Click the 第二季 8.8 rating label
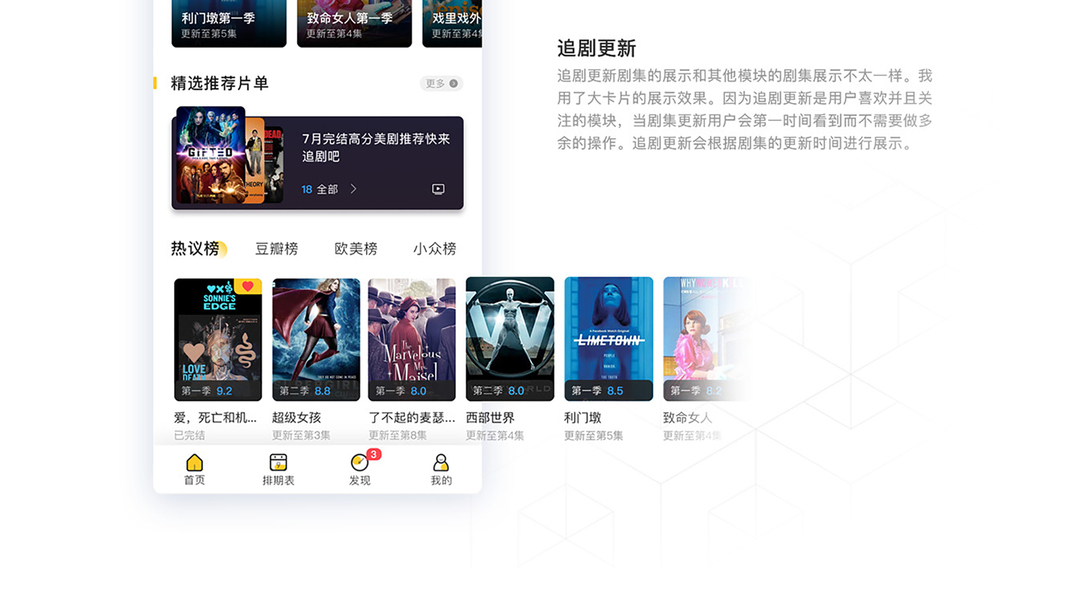1067x600 pixels. 305,391
